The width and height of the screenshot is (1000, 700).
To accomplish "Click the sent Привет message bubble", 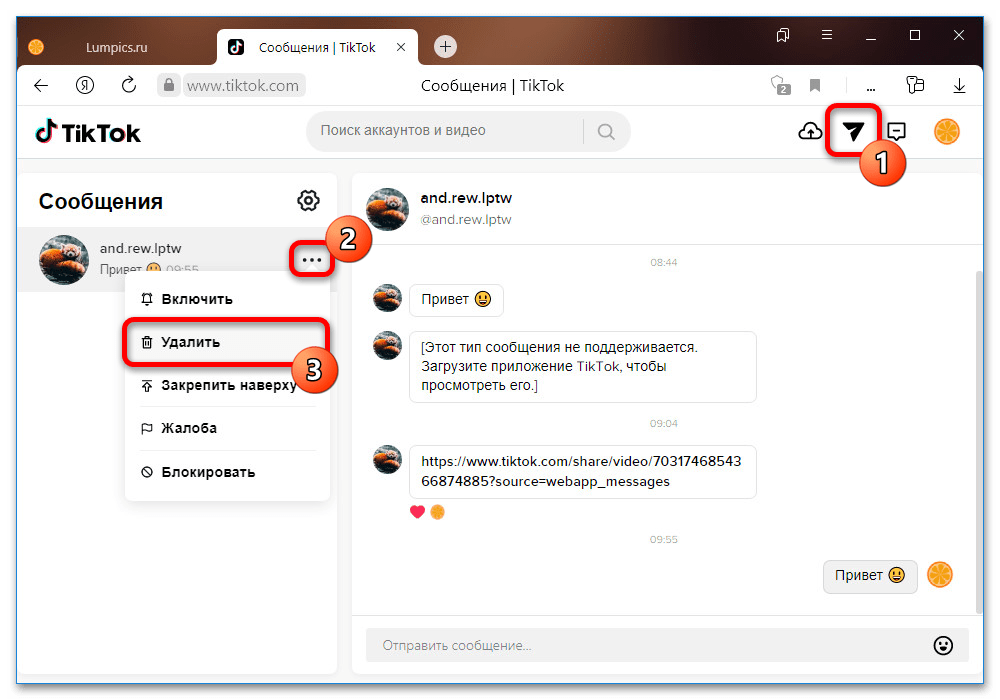I will tap(870, 576).
